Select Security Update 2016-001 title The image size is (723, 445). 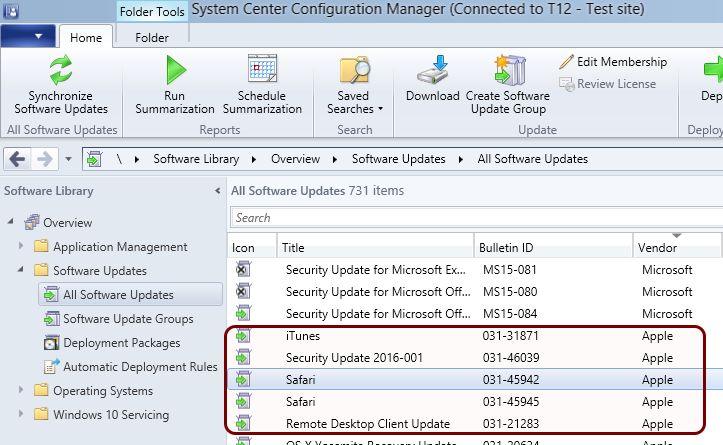click(x=354, y=358)
